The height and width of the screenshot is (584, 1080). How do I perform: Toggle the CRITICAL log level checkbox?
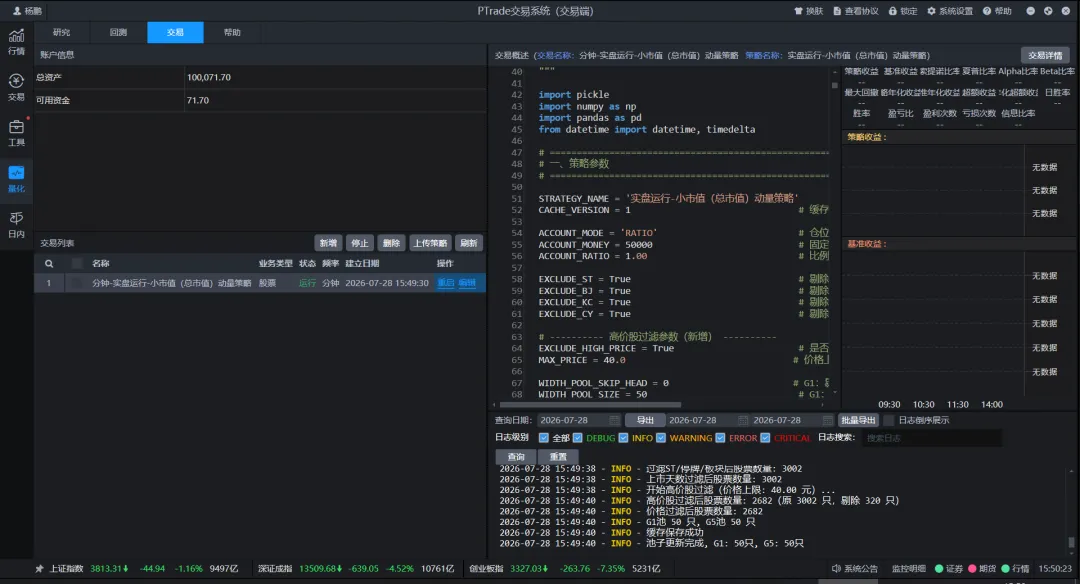point(765,438)
